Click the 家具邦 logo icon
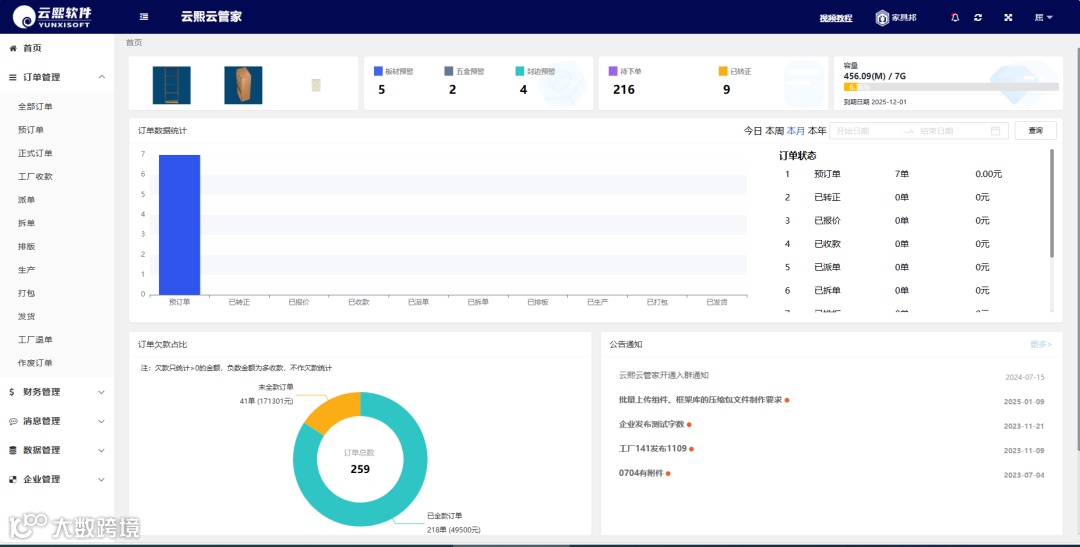Screen dimensions: 1080x547 pyautogui.click(x=882, y=18)
